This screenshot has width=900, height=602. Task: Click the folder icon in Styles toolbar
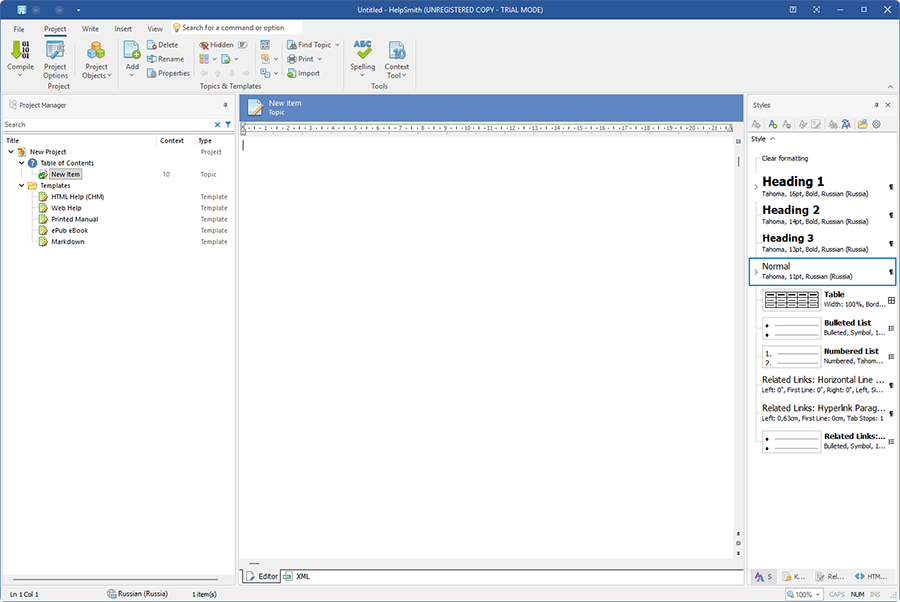pos(862,124)
